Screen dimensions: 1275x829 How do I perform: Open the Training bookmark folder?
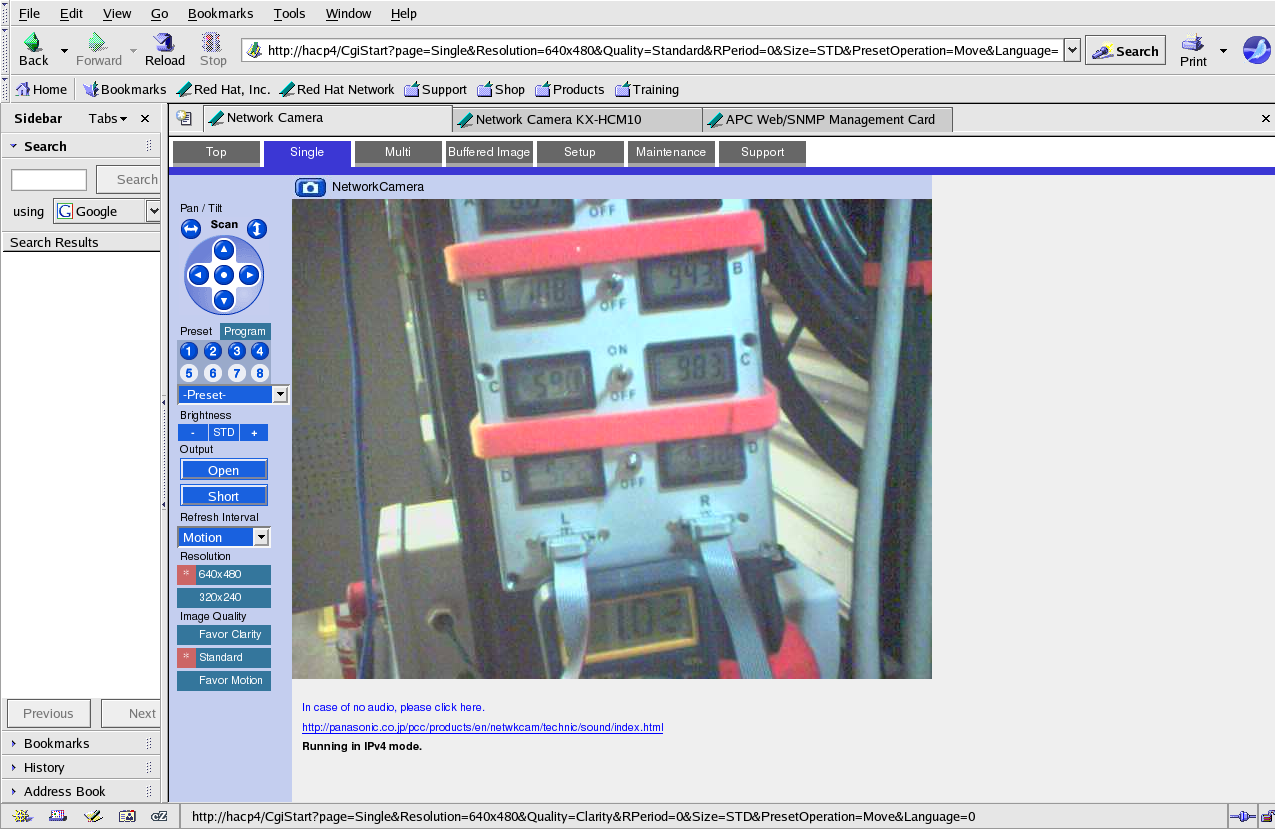(647, 89)
